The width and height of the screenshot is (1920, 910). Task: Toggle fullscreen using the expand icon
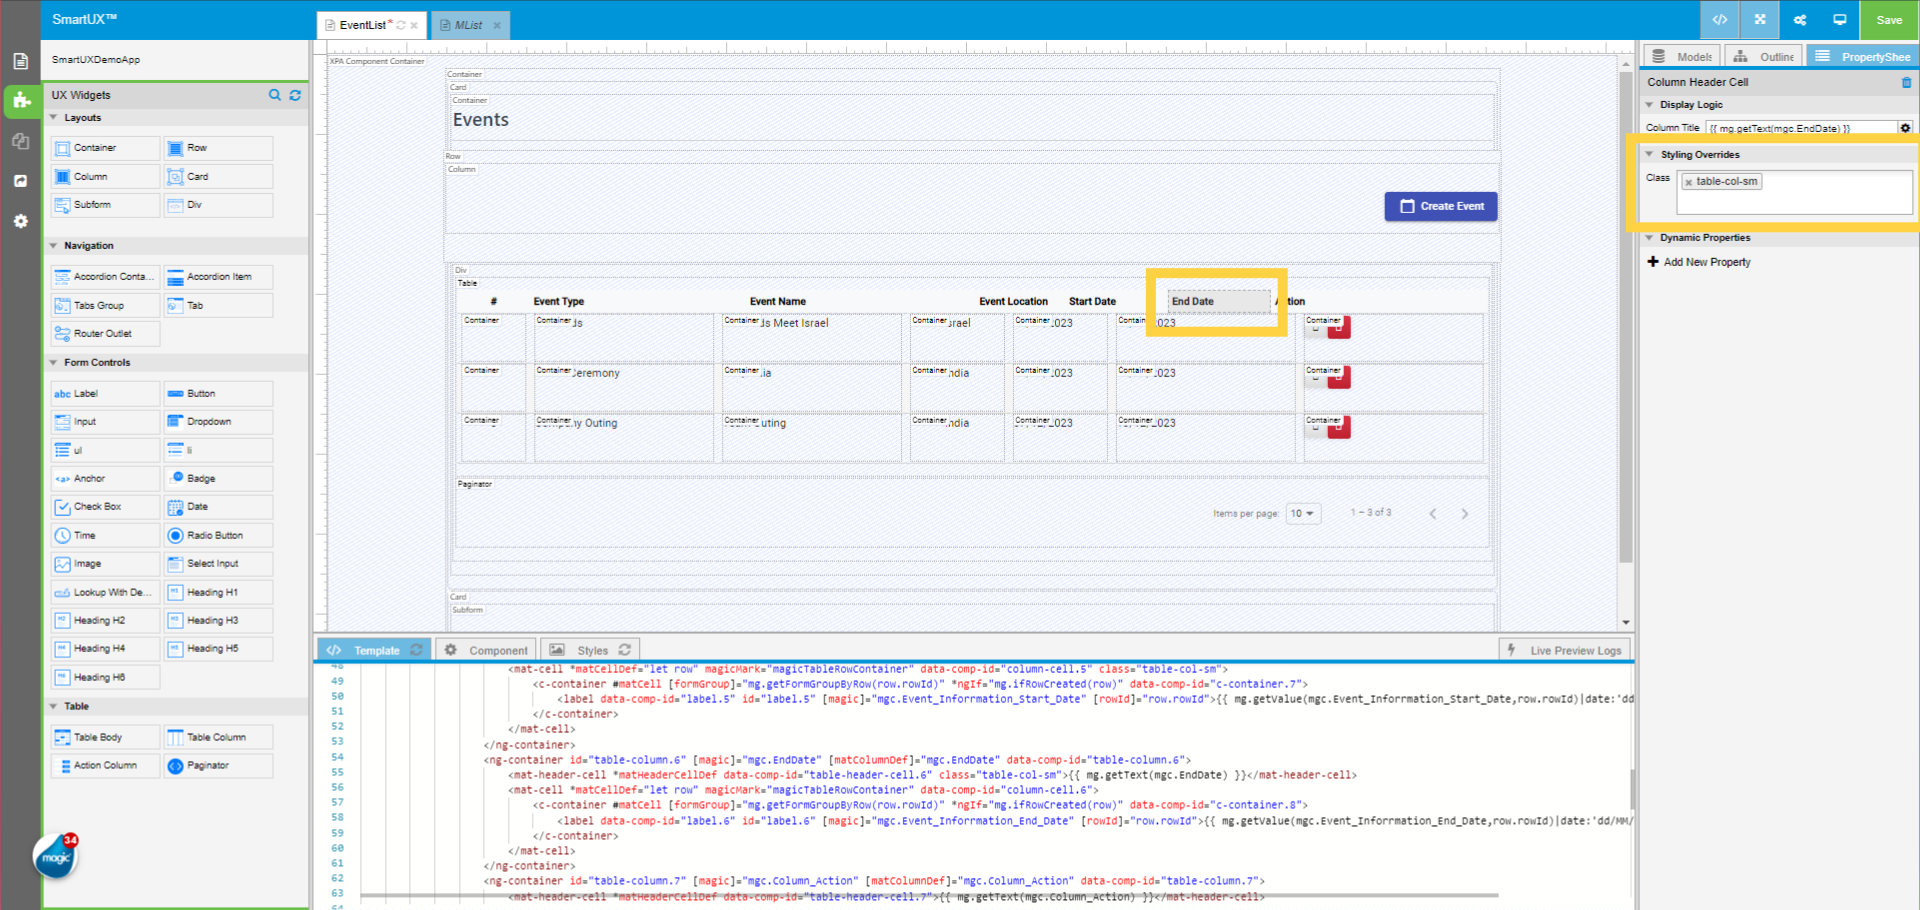(1760, 20)
